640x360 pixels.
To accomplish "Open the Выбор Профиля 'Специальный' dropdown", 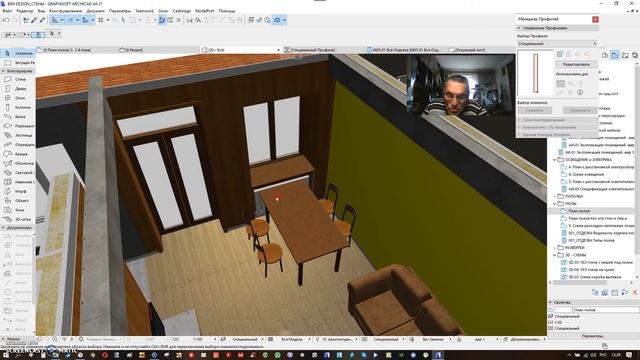I will (x=557, y=43).
